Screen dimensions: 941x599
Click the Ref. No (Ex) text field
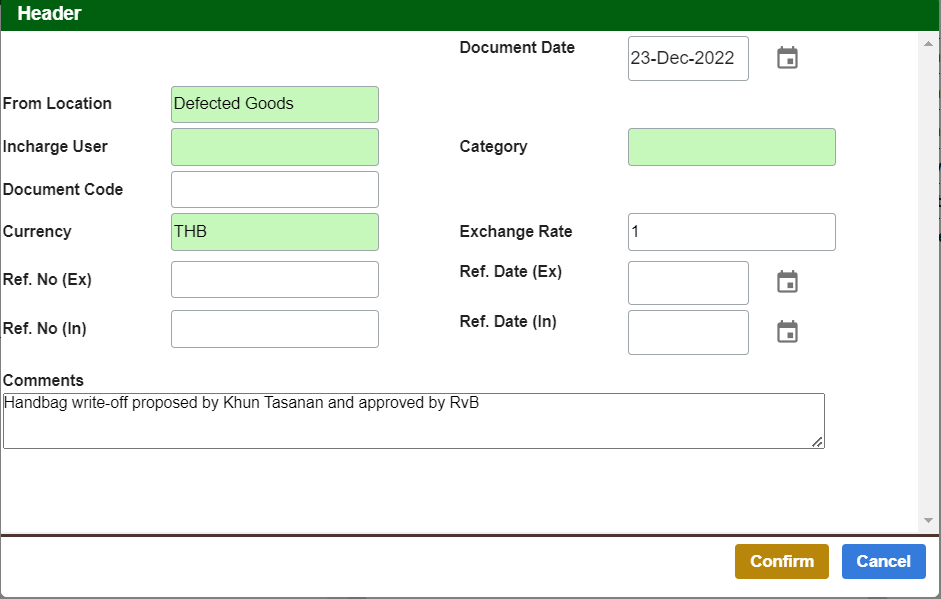tap(274, 280)
